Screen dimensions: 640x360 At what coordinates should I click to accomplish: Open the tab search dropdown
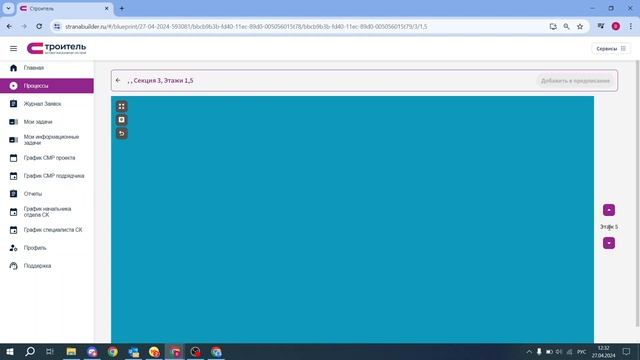coord(8,8)
